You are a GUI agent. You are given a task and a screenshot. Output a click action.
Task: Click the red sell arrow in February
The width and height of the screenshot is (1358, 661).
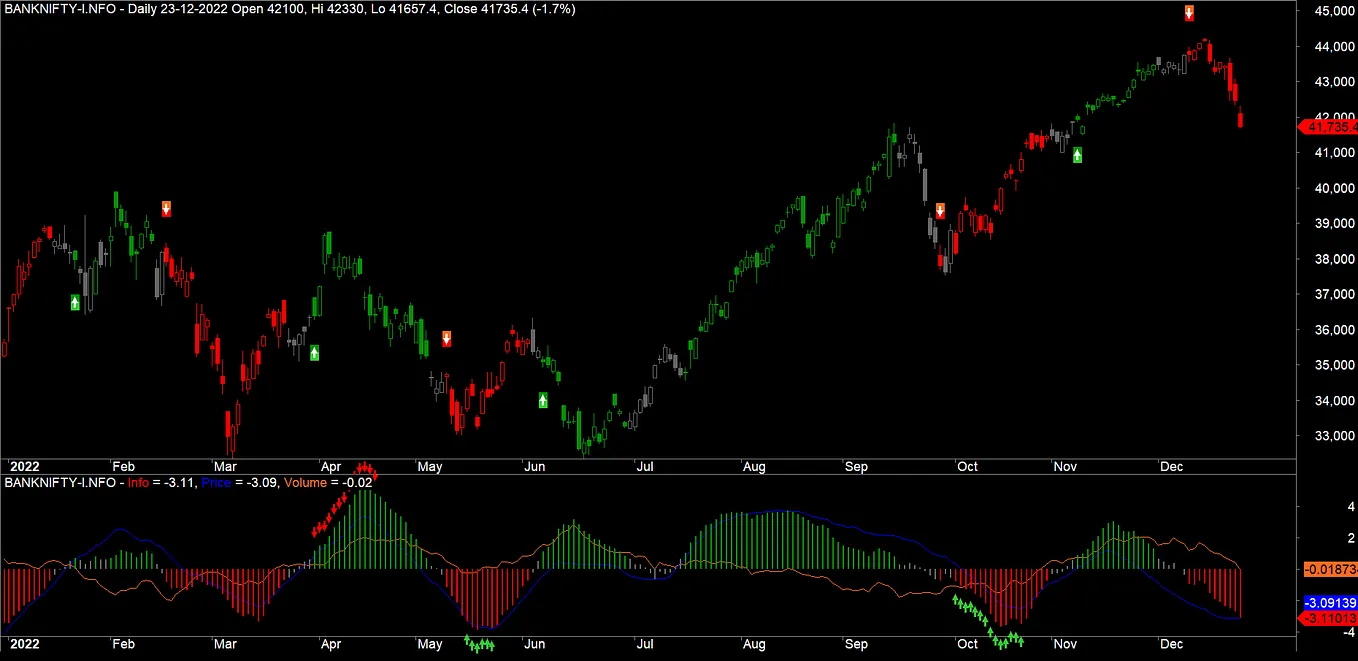click(167, 209)
